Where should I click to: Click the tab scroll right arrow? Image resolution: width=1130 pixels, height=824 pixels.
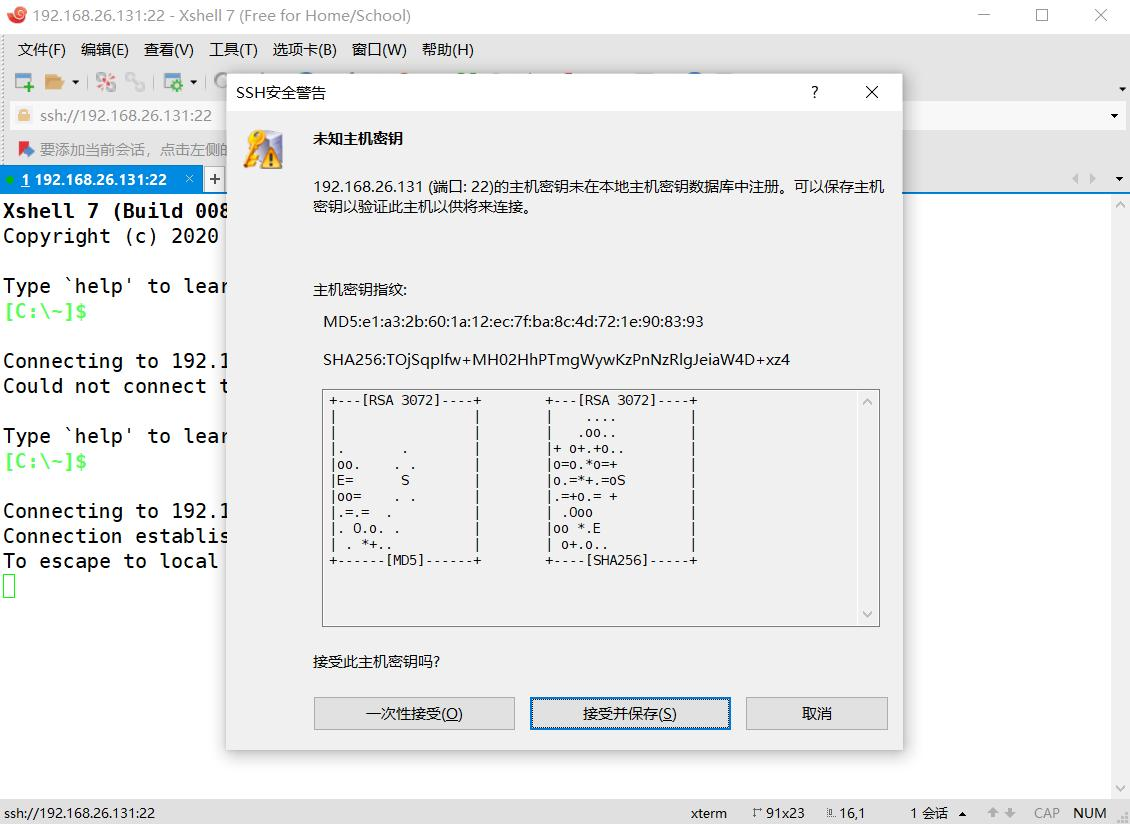pos(1093,179)
